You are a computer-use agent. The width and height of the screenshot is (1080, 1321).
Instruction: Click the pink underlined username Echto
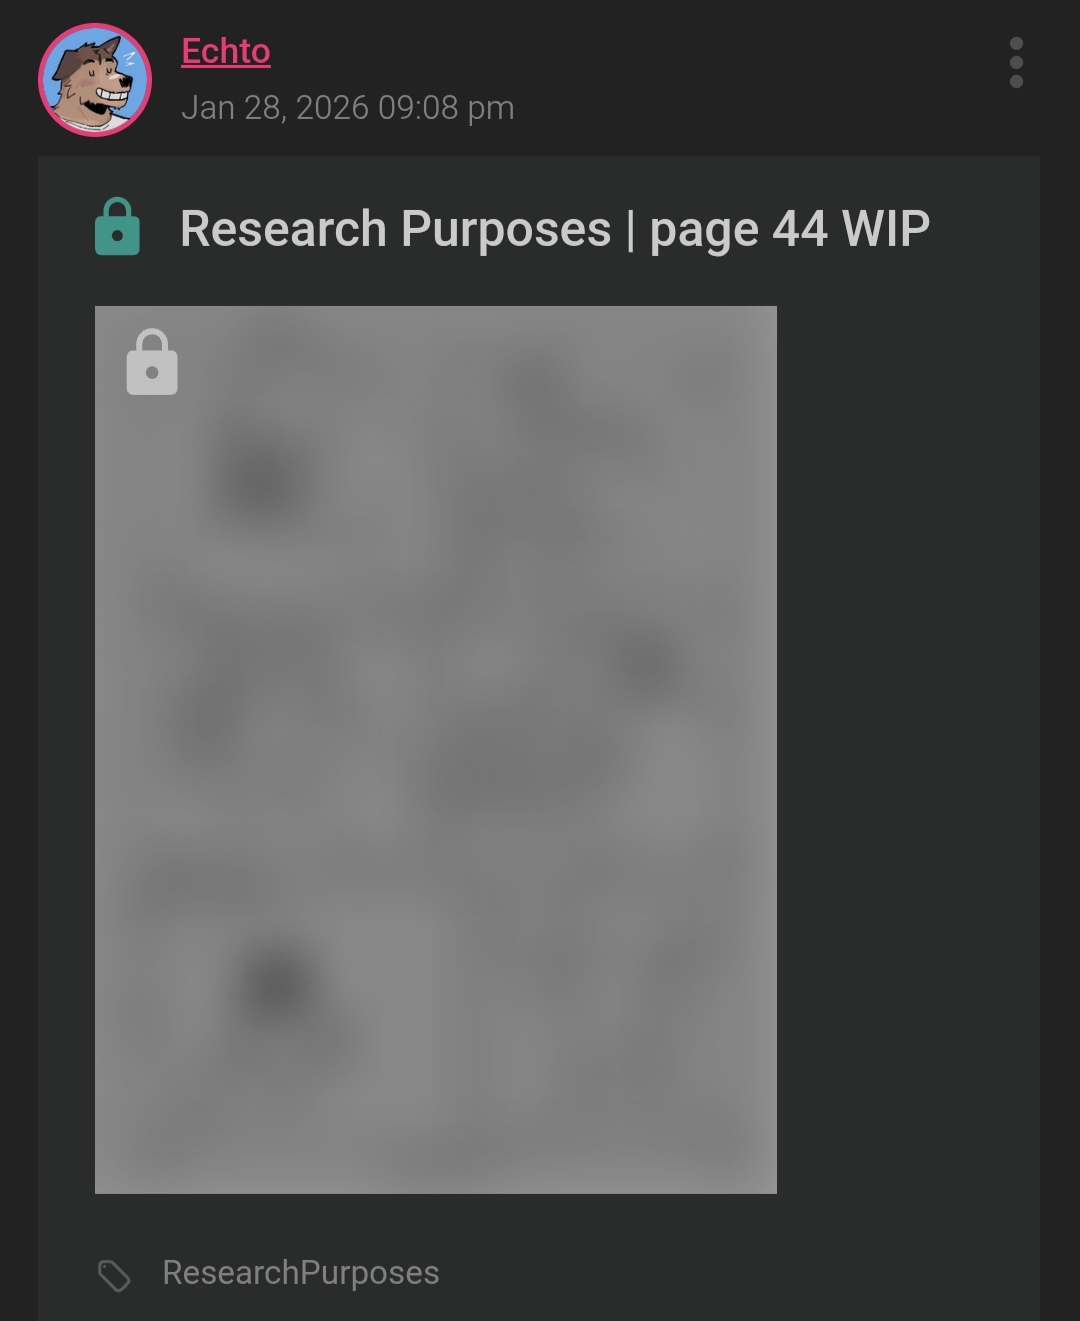tap(226, 51)
